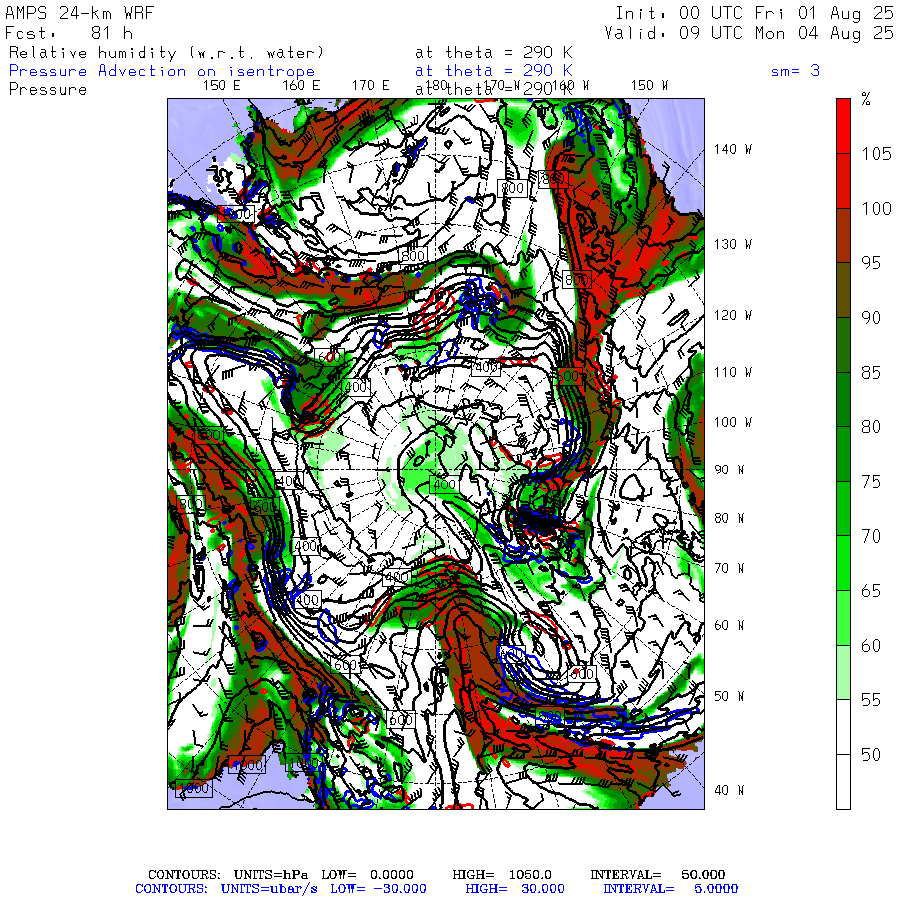Click the "95" color bar tick label
900x900 pixels.
tap(871, 263)
